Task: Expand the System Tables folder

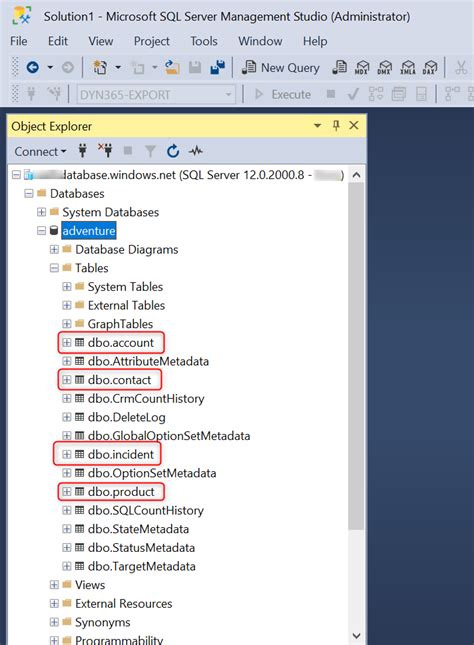Action: 67,286
